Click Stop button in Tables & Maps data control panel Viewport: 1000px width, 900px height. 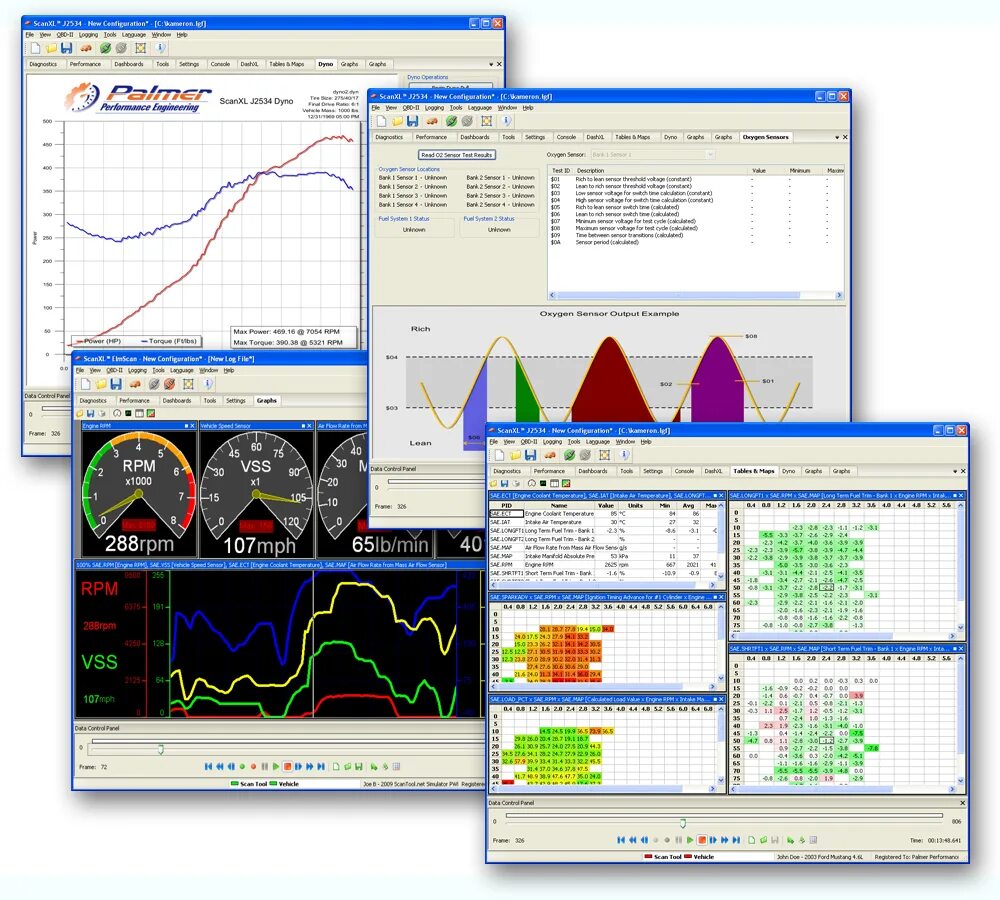coord(702,840)
